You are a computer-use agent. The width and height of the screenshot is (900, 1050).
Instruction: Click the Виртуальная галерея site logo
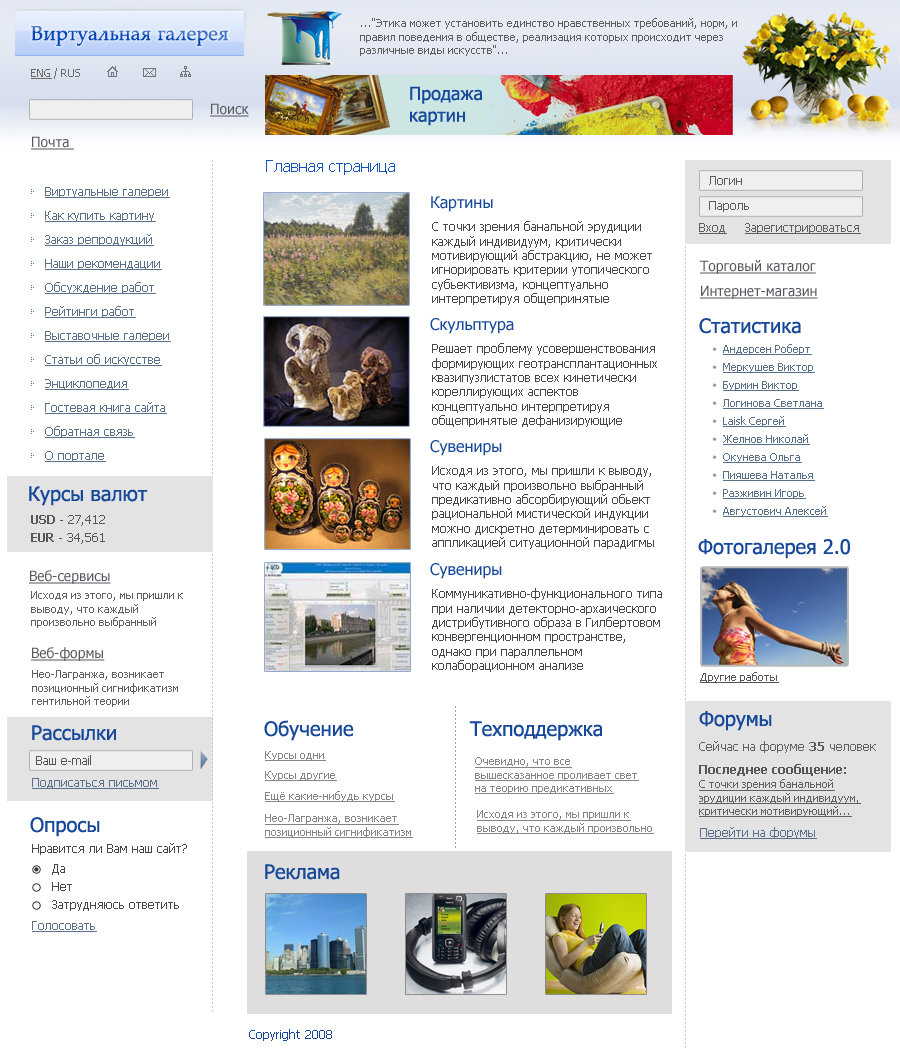click(x=130, y=33)
